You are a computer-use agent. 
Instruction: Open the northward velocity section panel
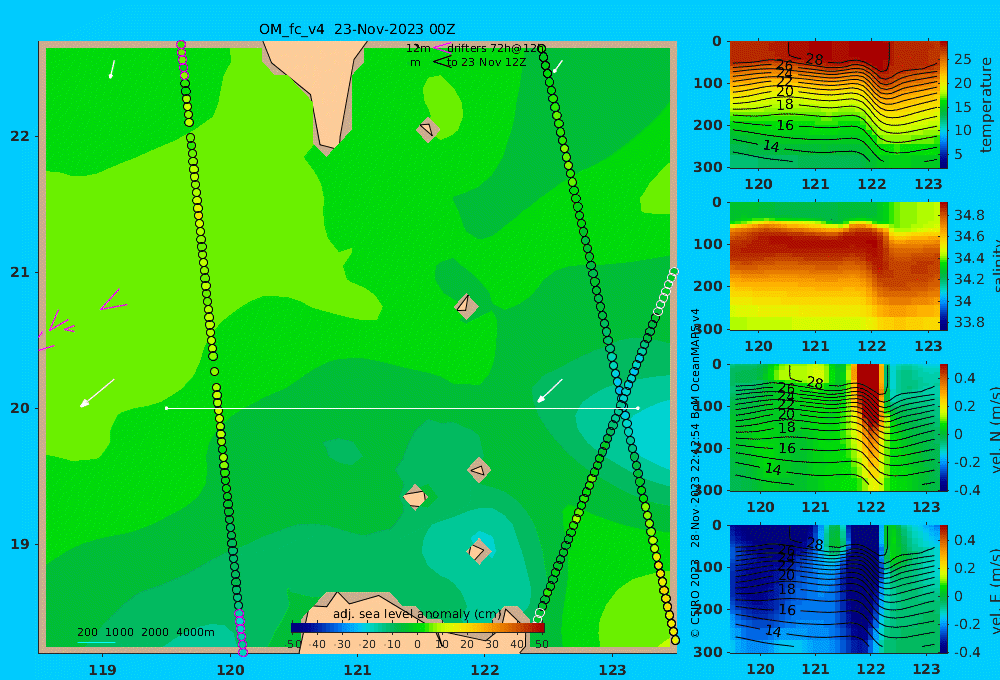click(834, 427)
